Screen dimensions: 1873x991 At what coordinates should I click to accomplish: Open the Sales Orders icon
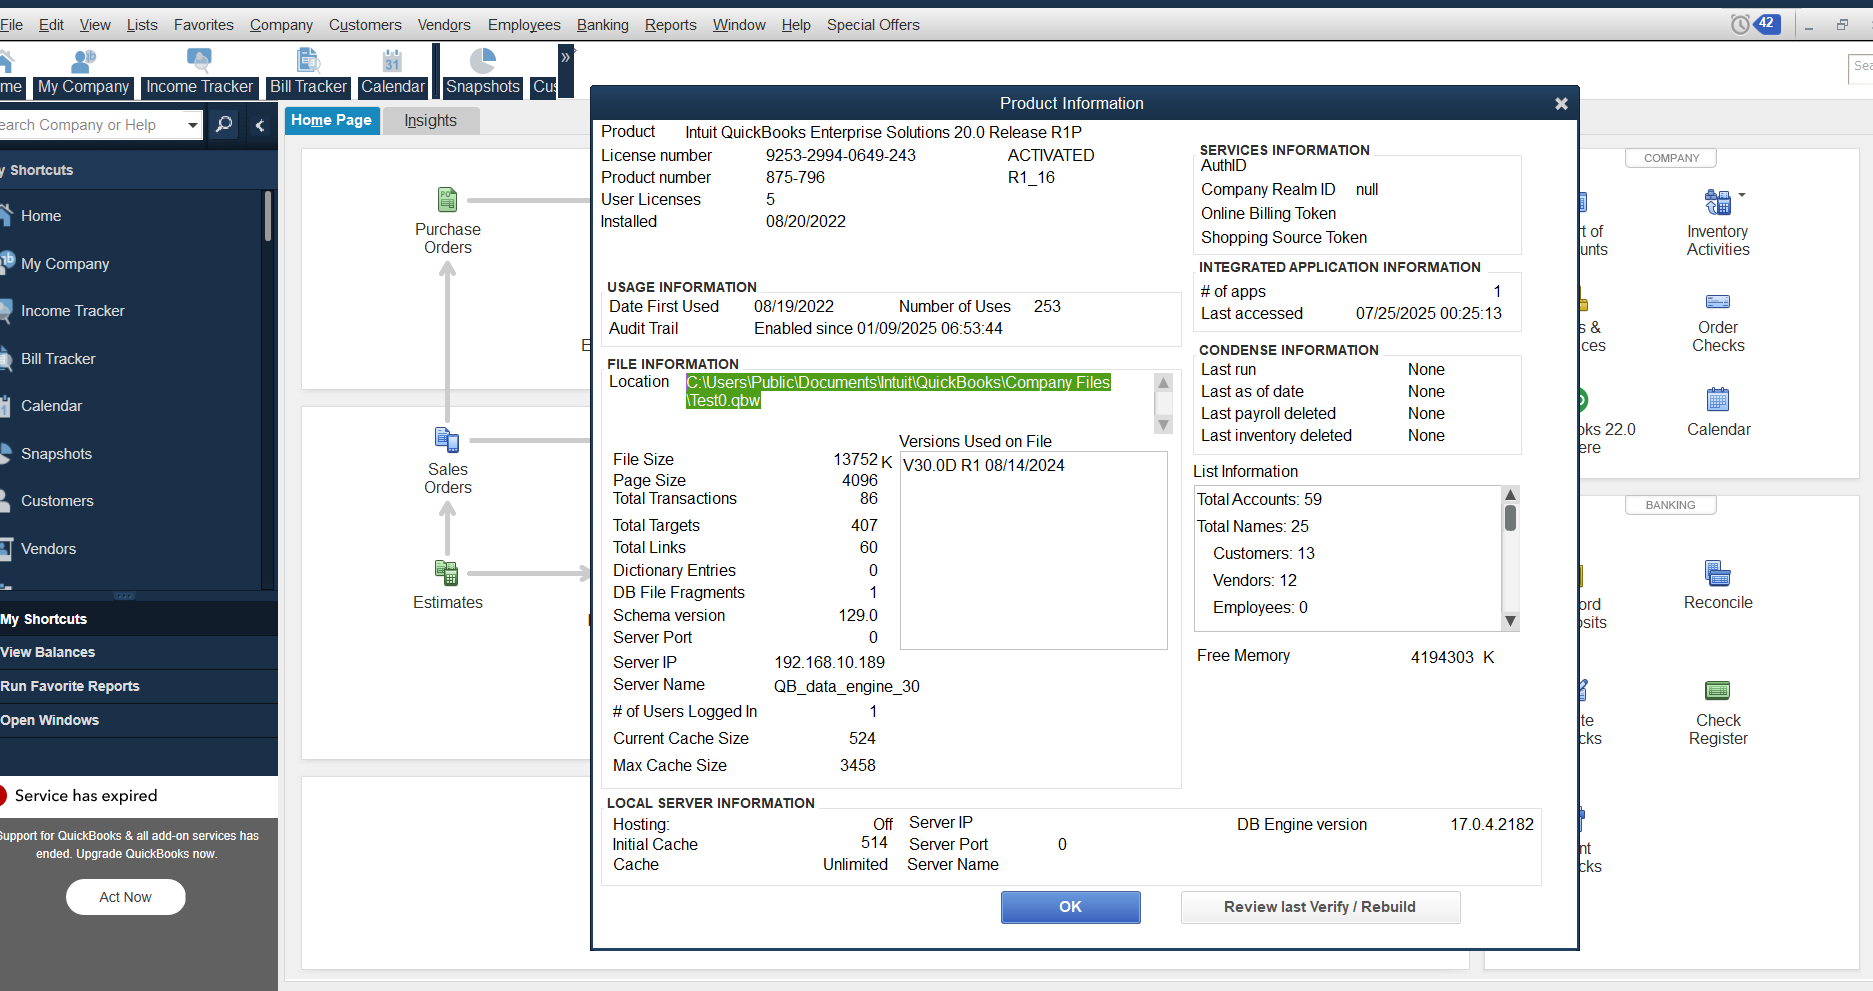pyautogui.click(x=447, y=440)
